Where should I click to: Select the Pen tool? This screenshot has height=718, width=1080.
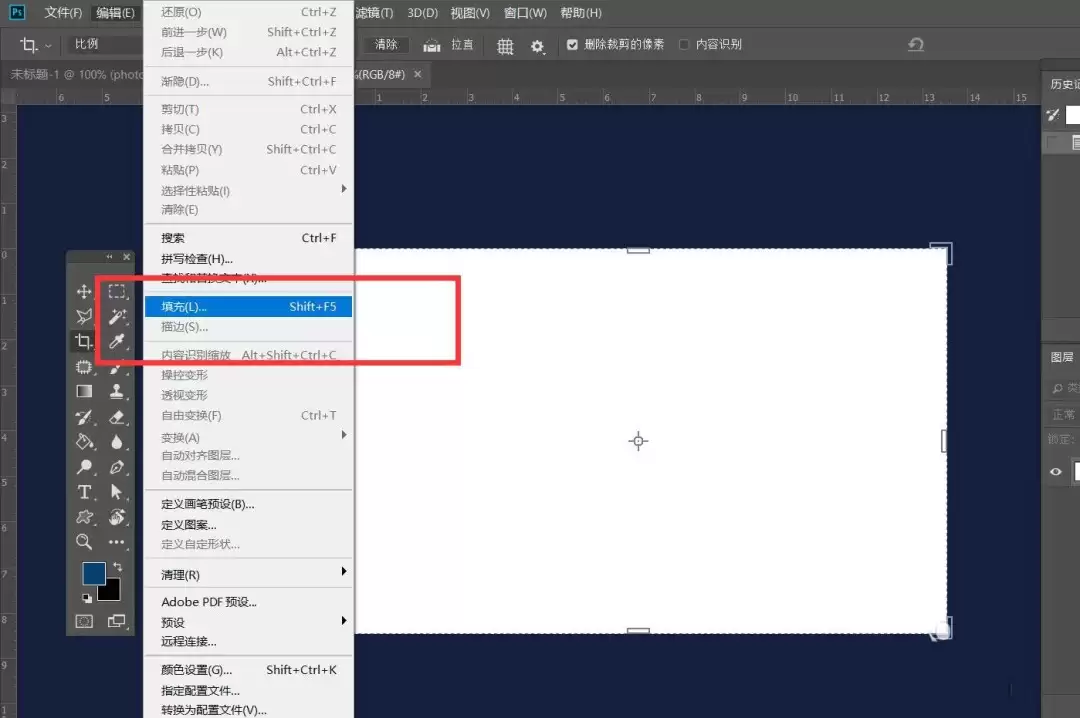117,467
